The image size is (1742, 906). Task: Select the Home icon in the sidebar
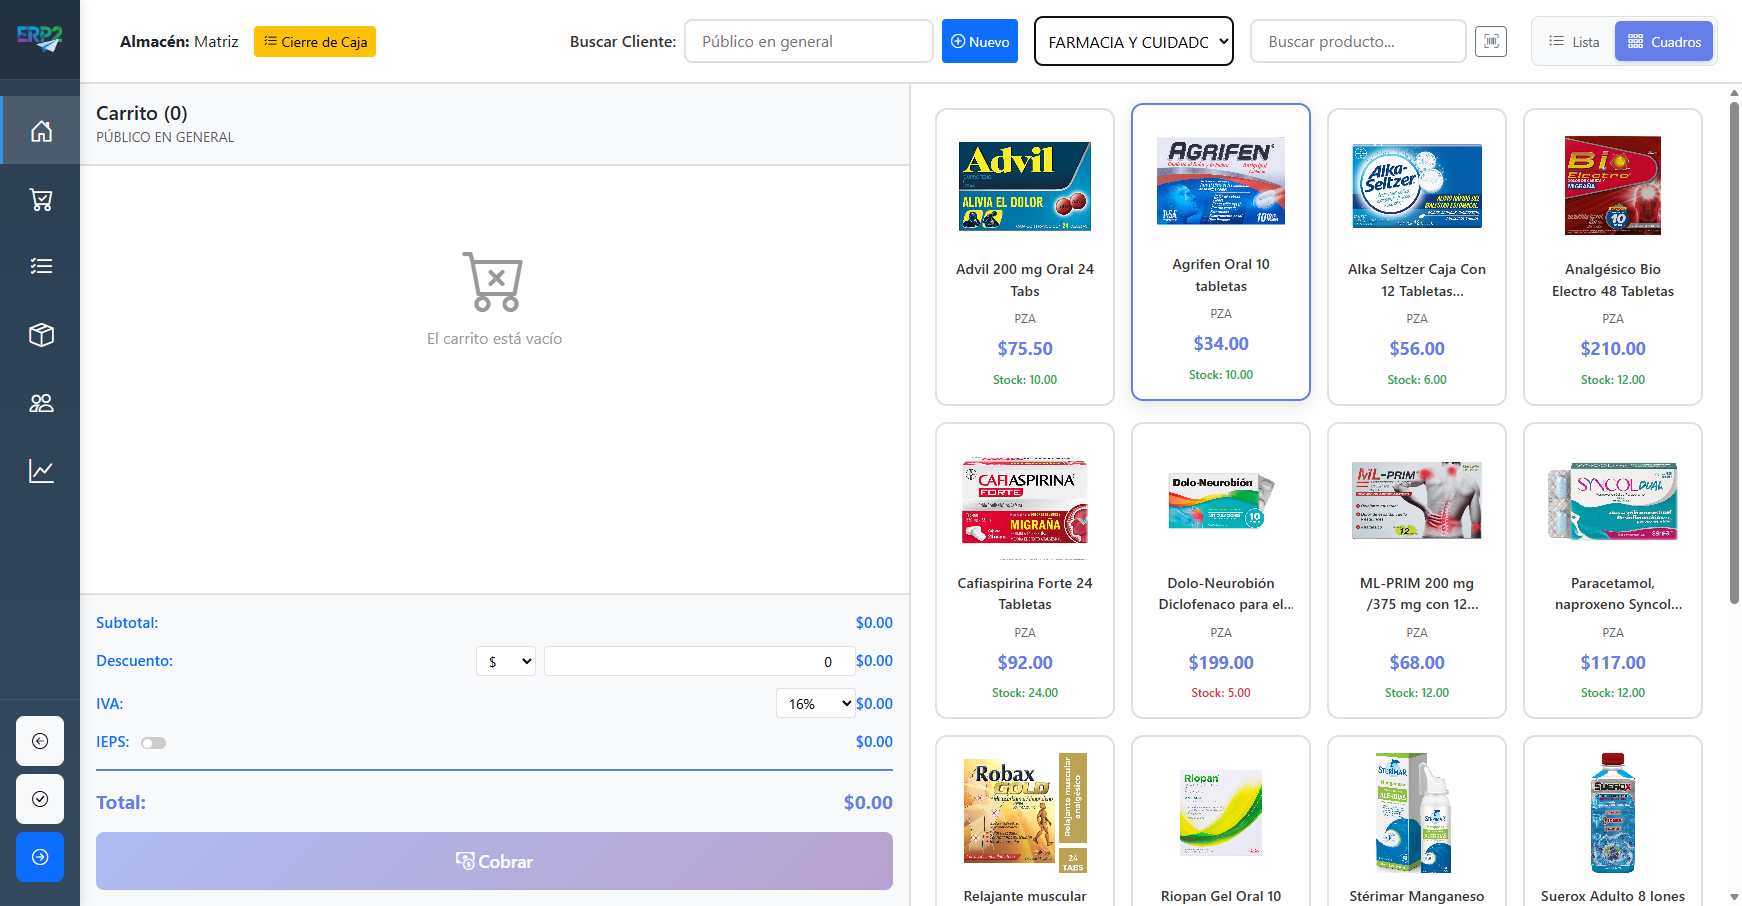click(40, 130)
